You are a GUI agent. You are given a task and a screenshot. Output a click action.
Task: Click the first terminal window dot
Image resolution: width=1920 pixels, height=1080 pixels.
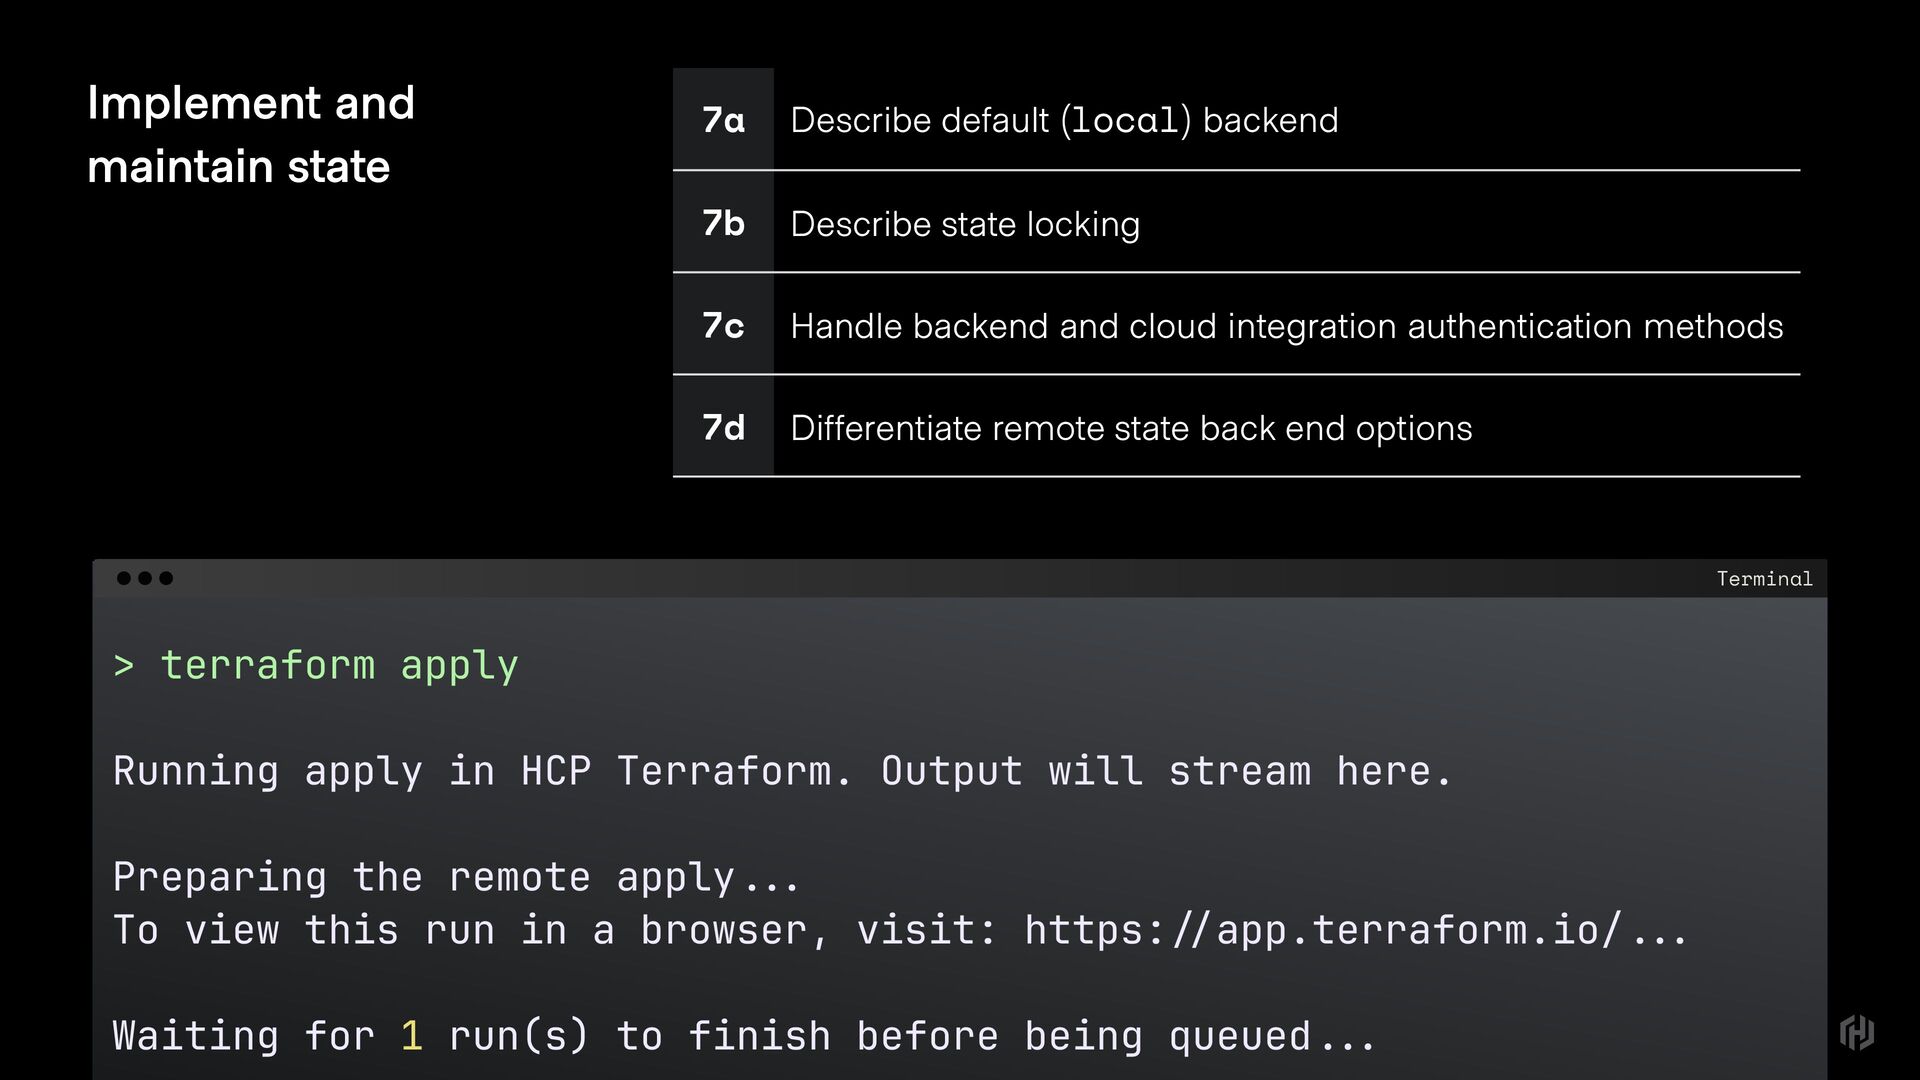point(124,578)
